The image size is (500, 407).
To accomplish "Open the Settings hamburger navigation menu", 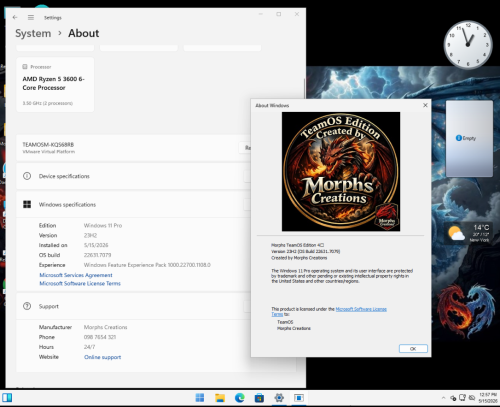I will point(31,17).
